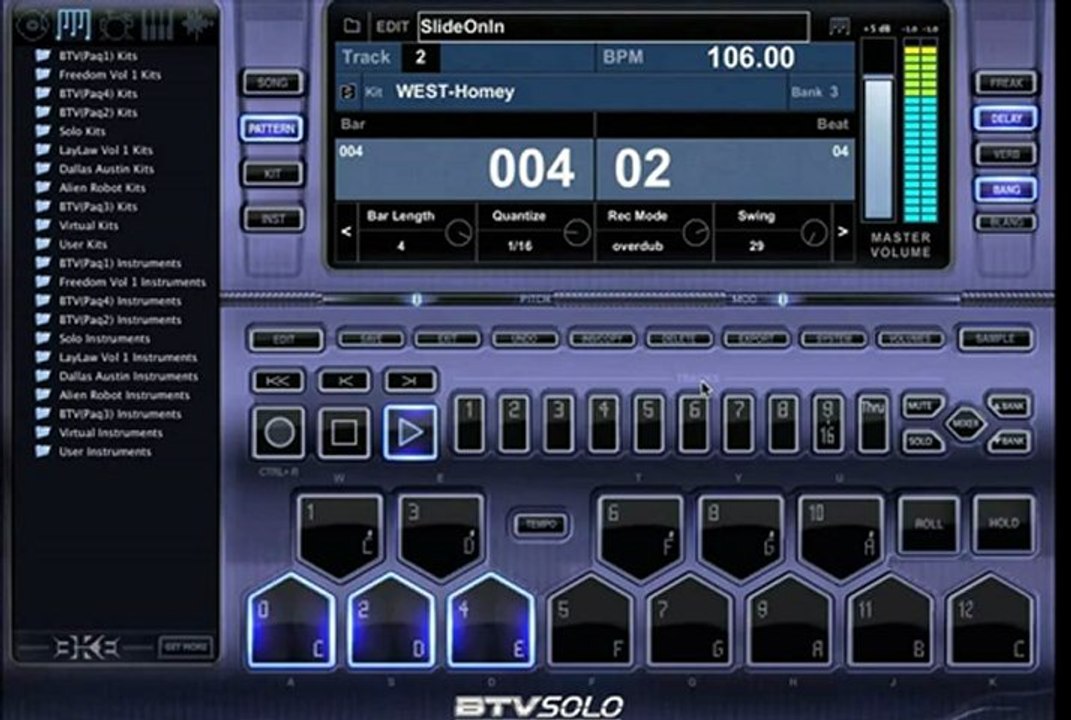Trigger pad 9 A
The image size is (1071, 720).
pos(790,621)
